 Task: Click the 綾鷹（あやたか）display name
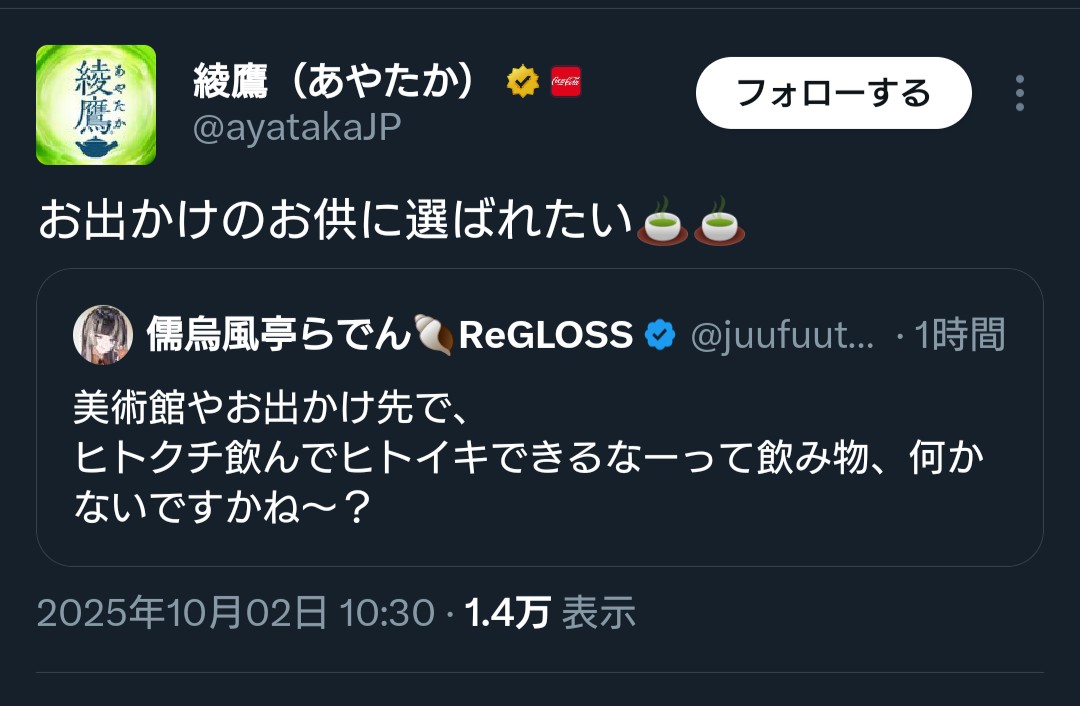tap(335, 81)
